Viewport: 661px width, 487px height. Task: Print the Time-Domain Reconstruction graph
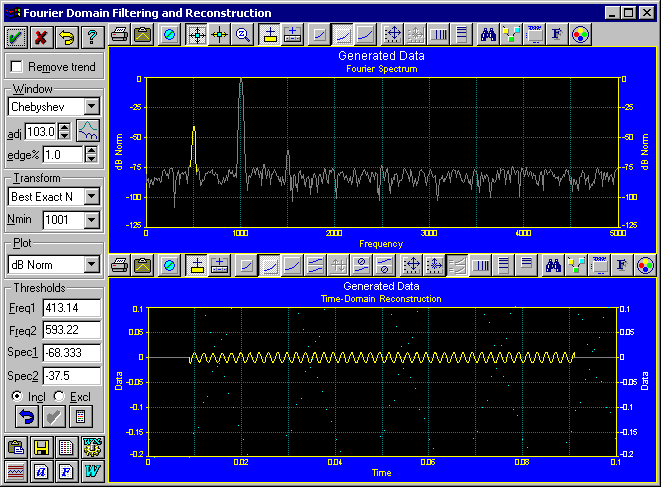pyautogui.click(x=120, y=266)
